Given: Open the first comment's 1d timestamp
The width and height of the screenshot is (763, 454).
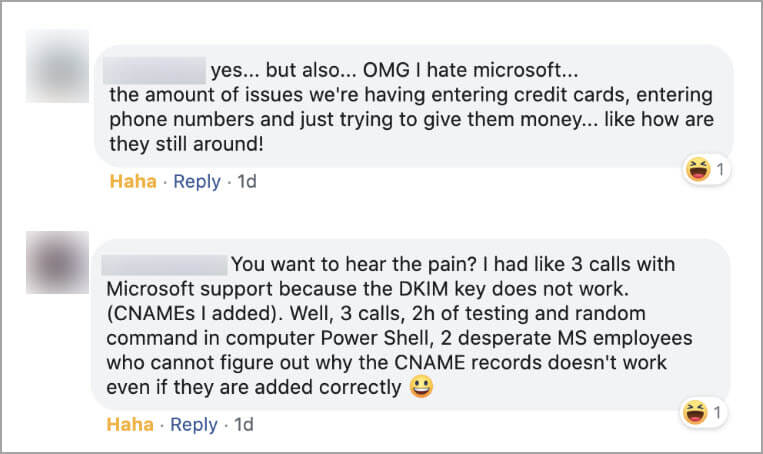Looking at the screenshot, I should coord(246,182).
